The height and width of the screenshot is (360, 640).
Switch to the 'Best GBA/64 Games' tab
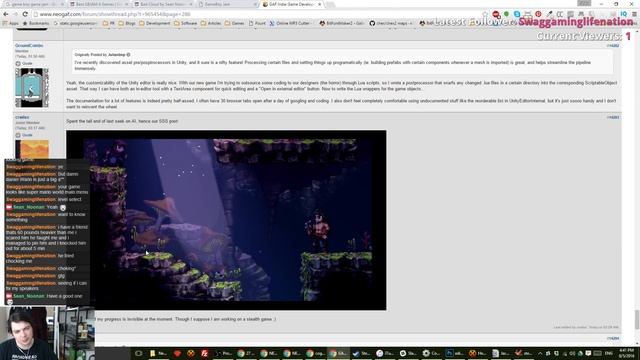coord(98,4)
